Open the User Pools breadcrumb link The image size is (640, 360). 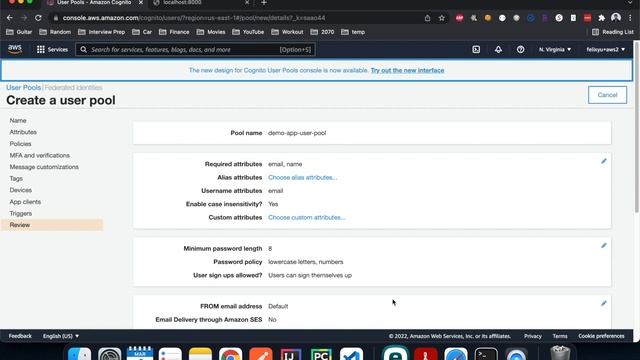23,87
